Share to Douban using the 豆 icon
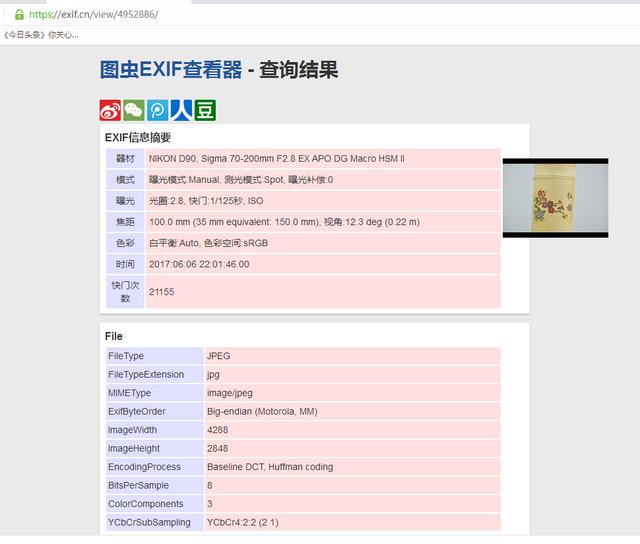The width and height of the screenshot is (640, 544). point(205,110)
